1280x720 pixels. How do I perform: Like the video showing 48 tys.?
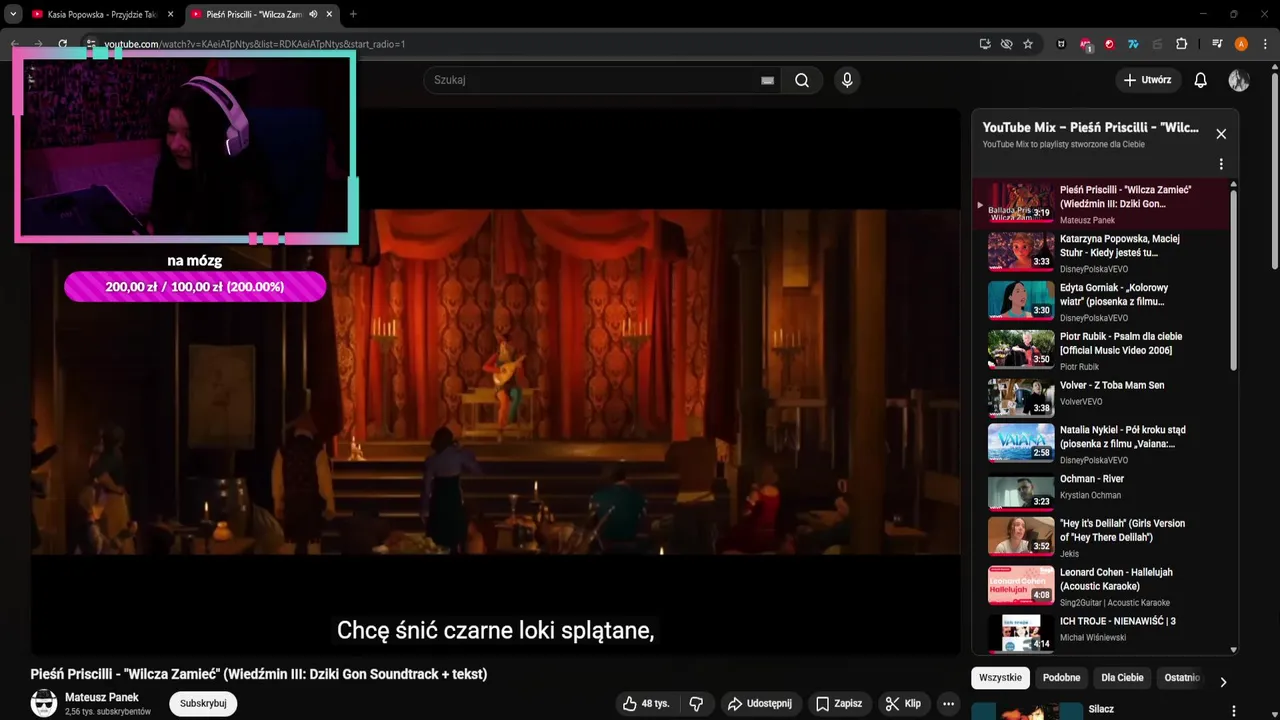pos(645,704)
